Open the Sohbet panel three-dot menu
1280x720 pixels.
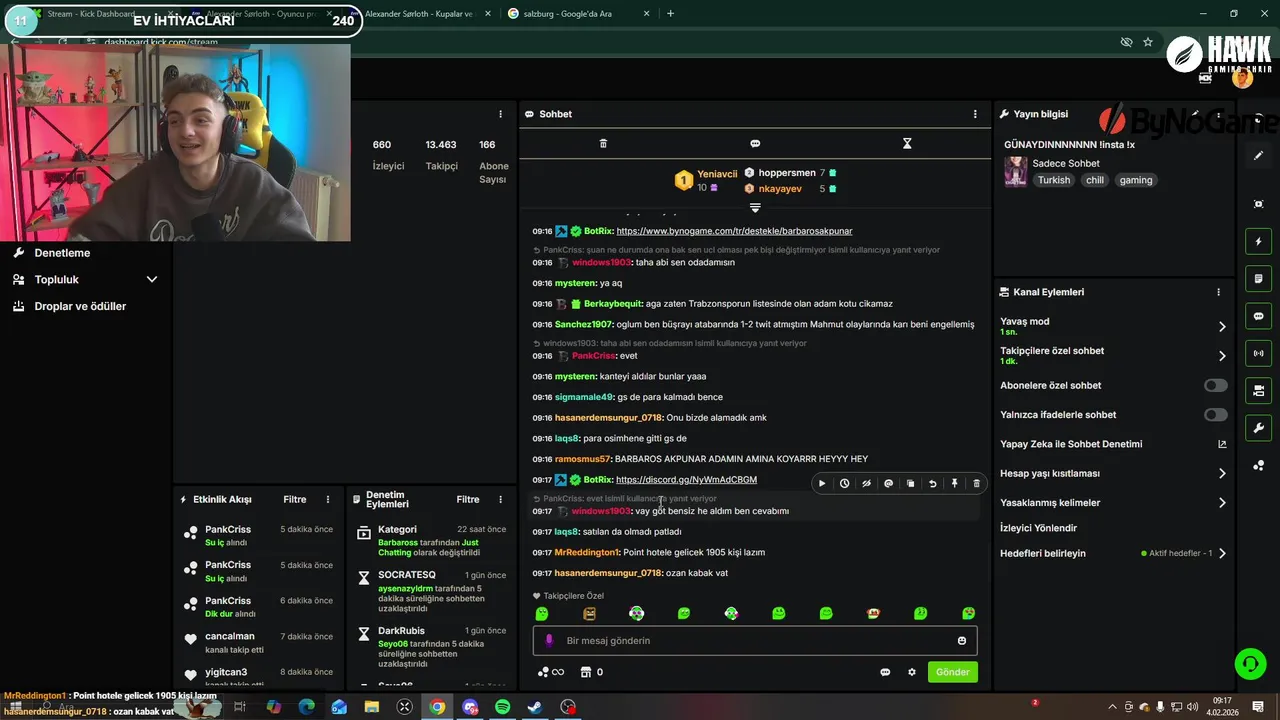tap(975, 114)
